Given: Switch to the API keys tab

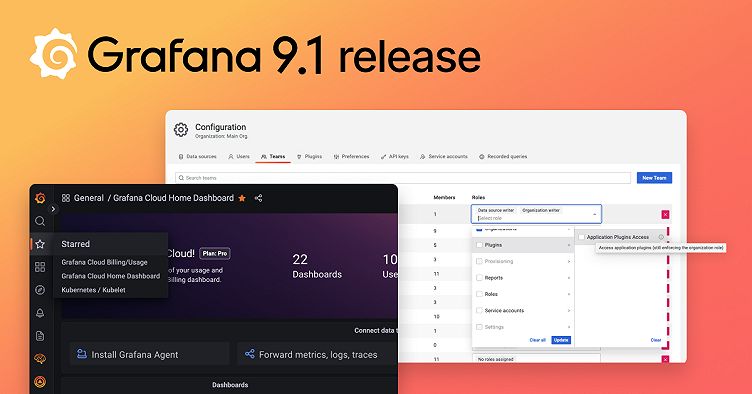Looking at the screenshot, I should (x=395, y=157).
